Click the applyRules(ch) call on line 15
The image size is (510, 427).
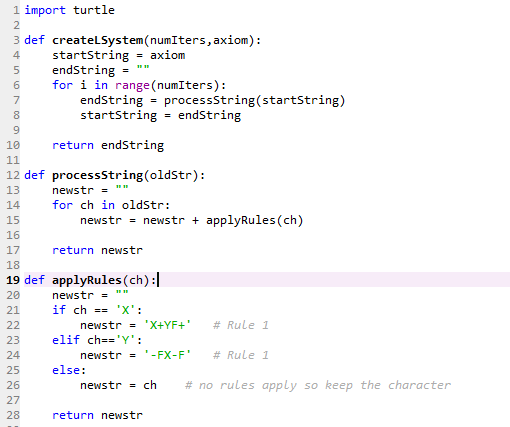[x=254, y=220]
